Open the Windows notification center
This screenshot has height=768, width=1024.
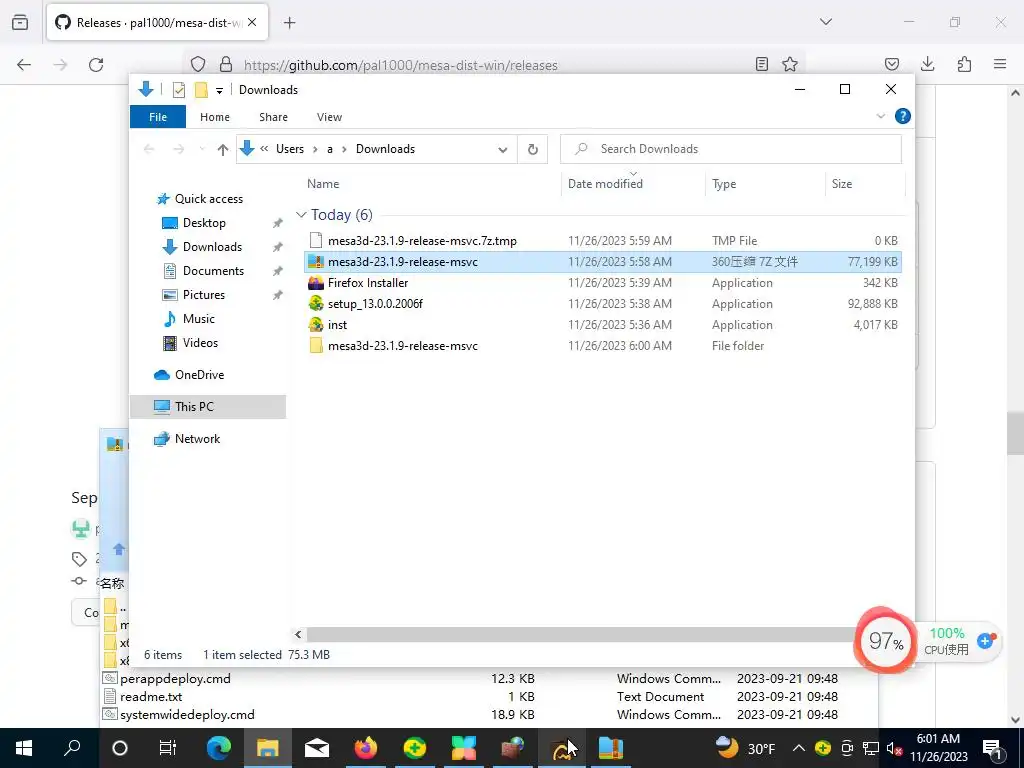pos(992,748)
